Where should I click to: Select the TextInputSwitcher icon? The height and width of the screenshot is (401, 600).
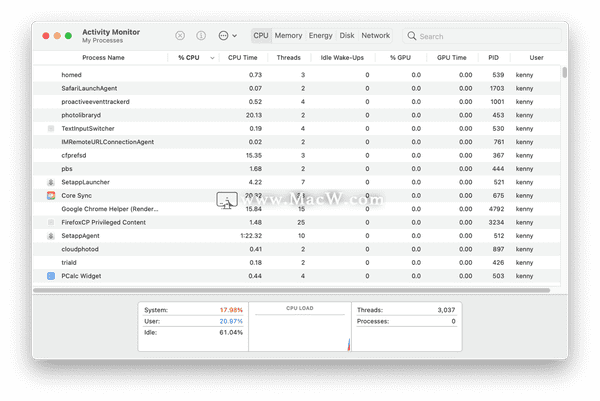point(51,129)
